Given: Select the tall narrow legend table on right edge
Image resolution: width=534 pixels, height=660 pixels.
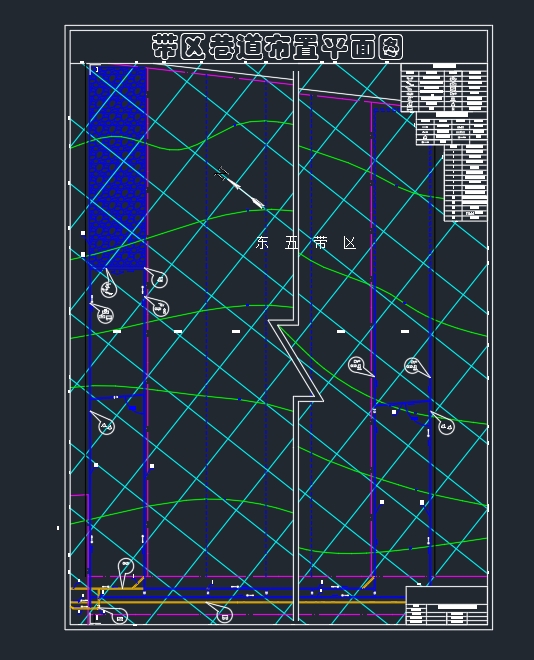Looking at the screenshot, I should pyautogui.click(x=465, y=183).
